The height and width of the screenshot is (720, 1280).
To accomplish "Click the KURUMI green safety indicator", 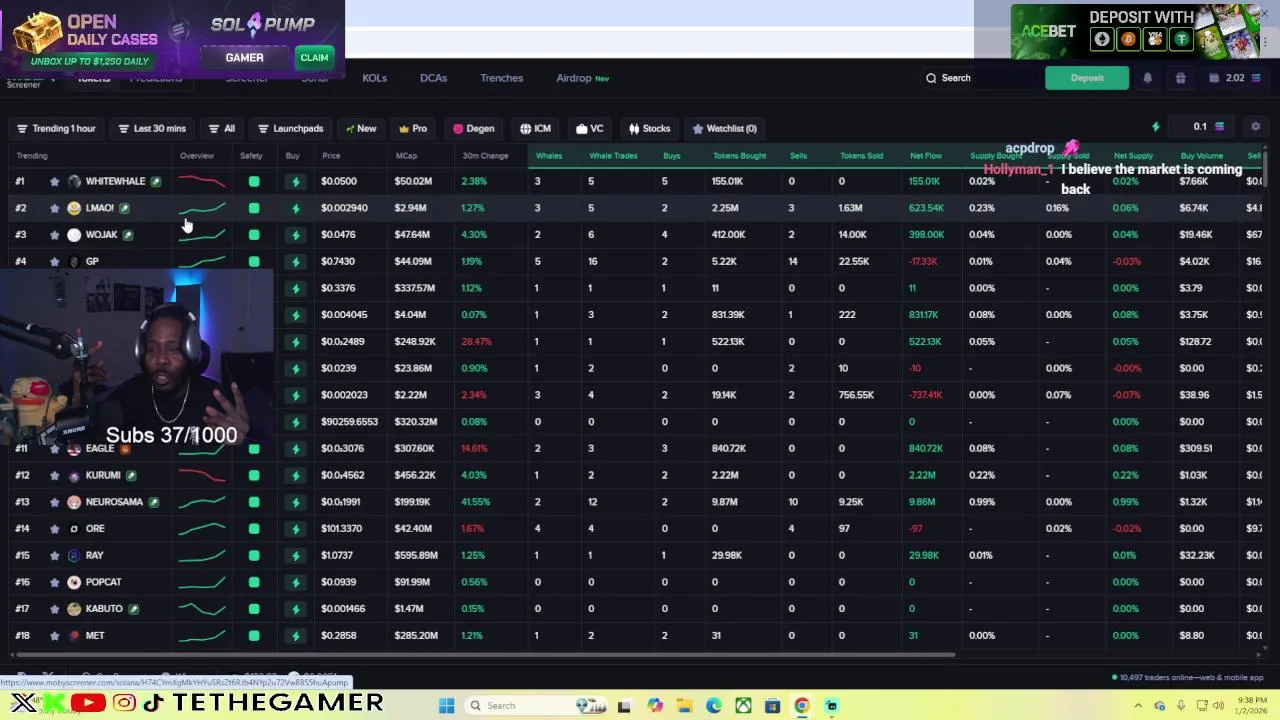I will click(254, 475).
